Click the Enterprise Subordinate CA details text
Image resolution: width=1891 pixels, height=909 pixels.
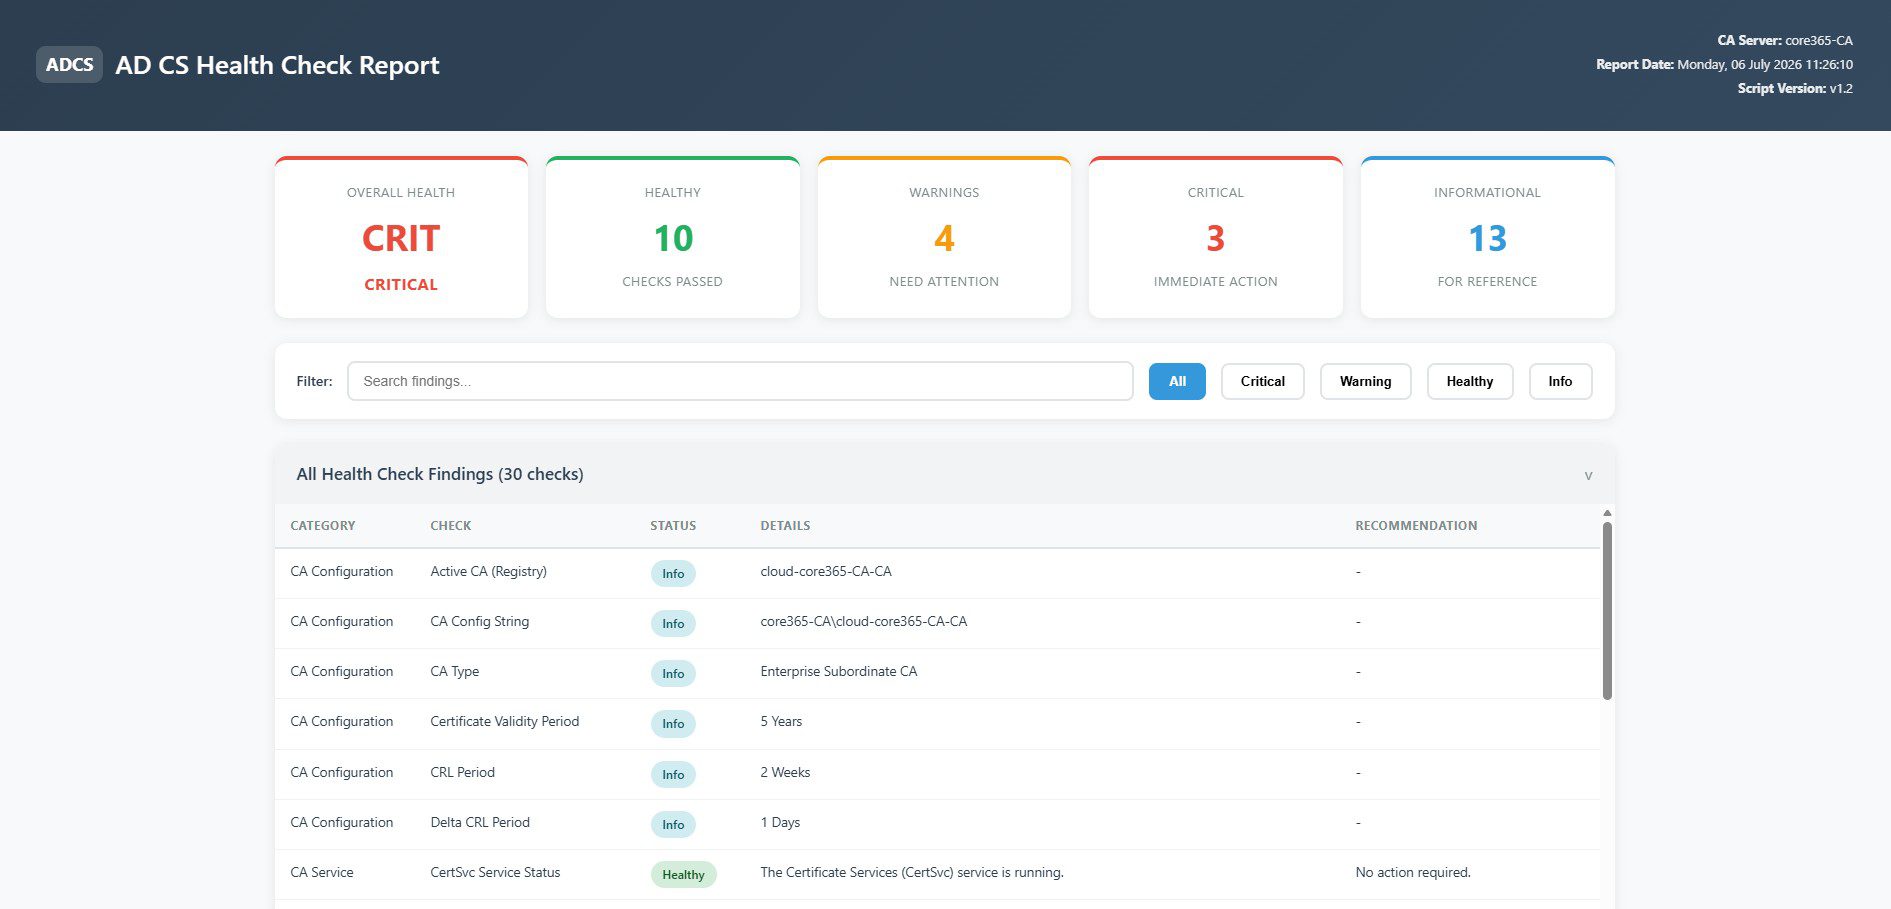pyautogui.click(x=839, y=672)
